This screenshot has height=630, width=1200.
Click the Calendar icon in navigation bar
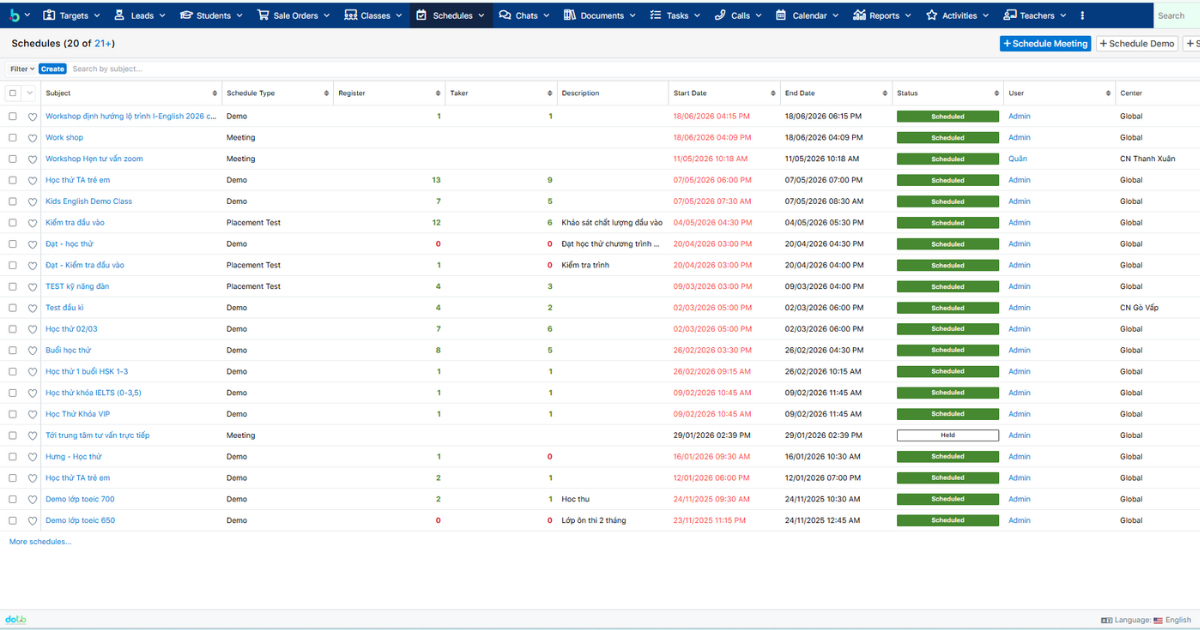coord(782,15)
